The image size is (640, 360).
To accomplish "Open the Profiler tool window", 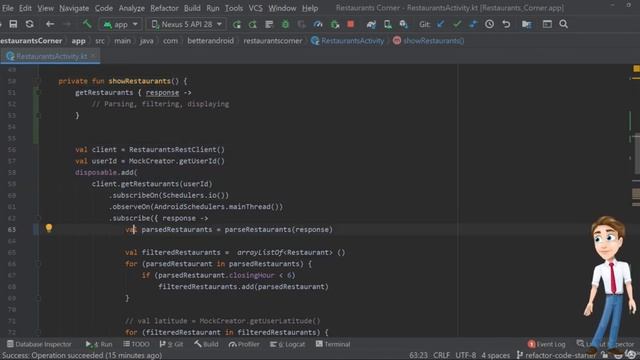I will (x=244, y=344).
